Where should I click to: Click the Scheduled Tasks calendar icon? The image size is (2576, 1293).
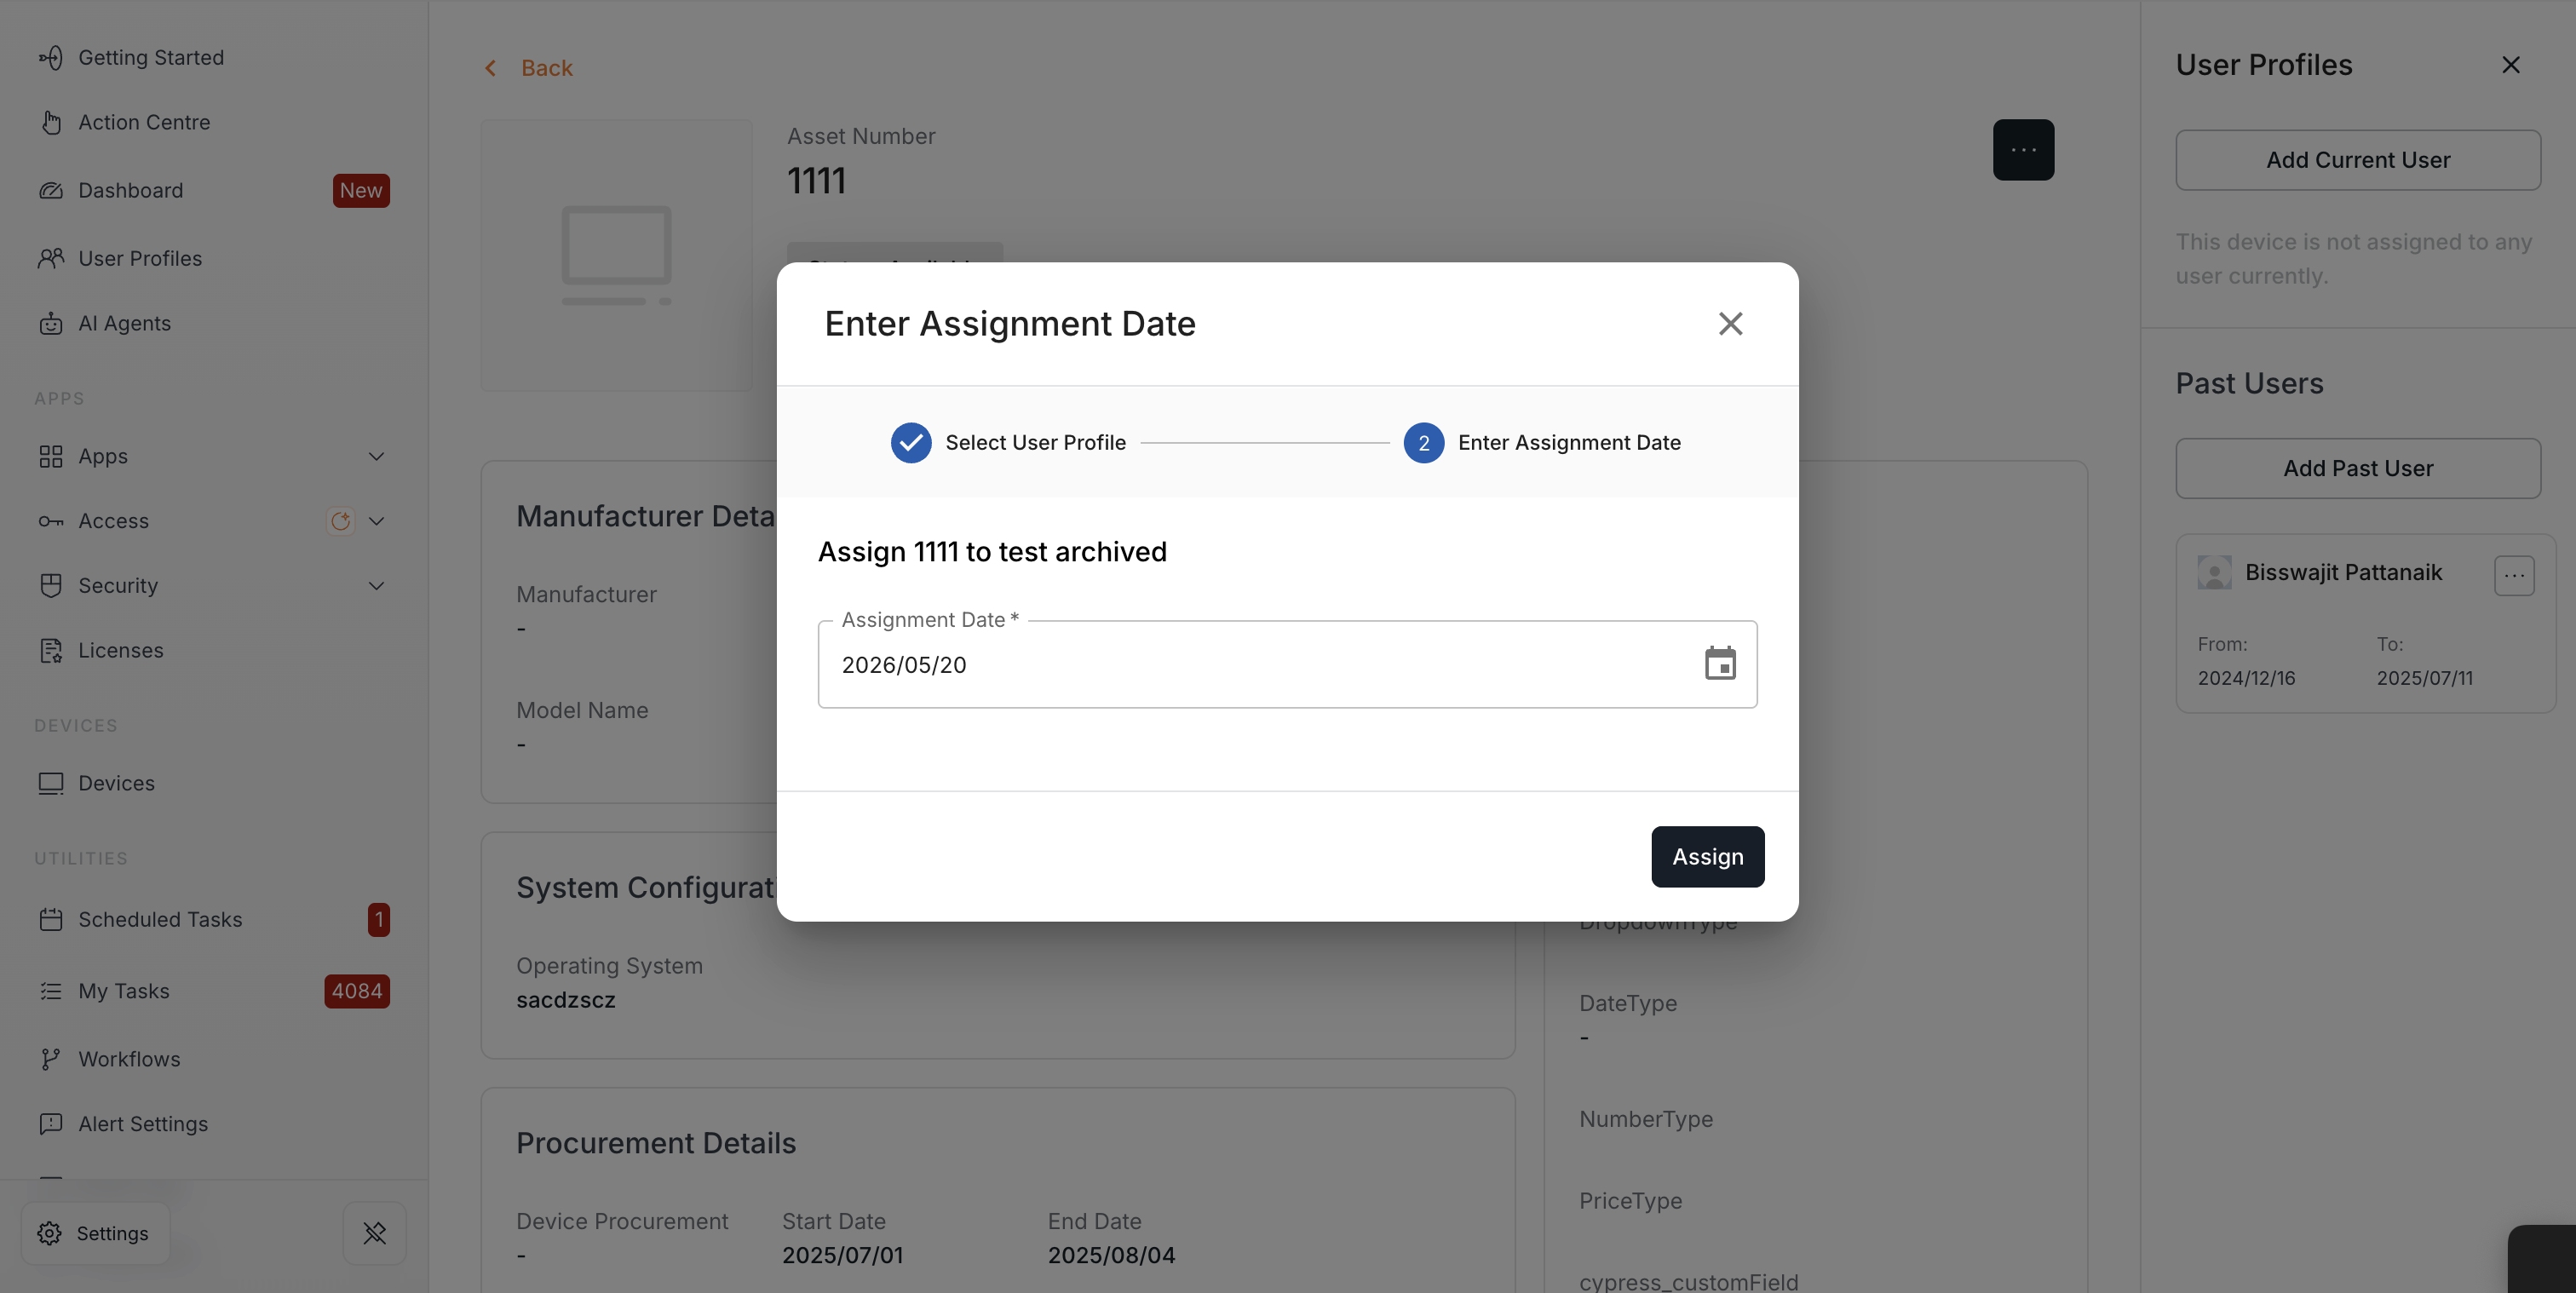tap(51, 919)
